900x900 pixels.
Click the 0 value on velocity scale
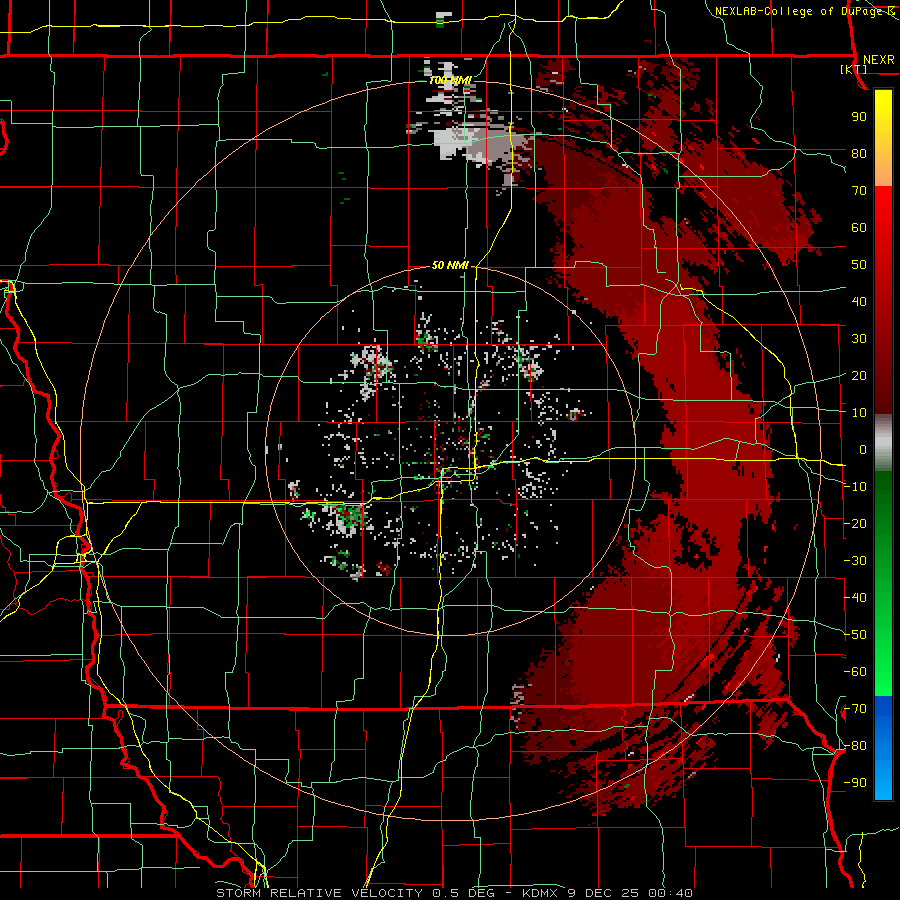point(862,449)
